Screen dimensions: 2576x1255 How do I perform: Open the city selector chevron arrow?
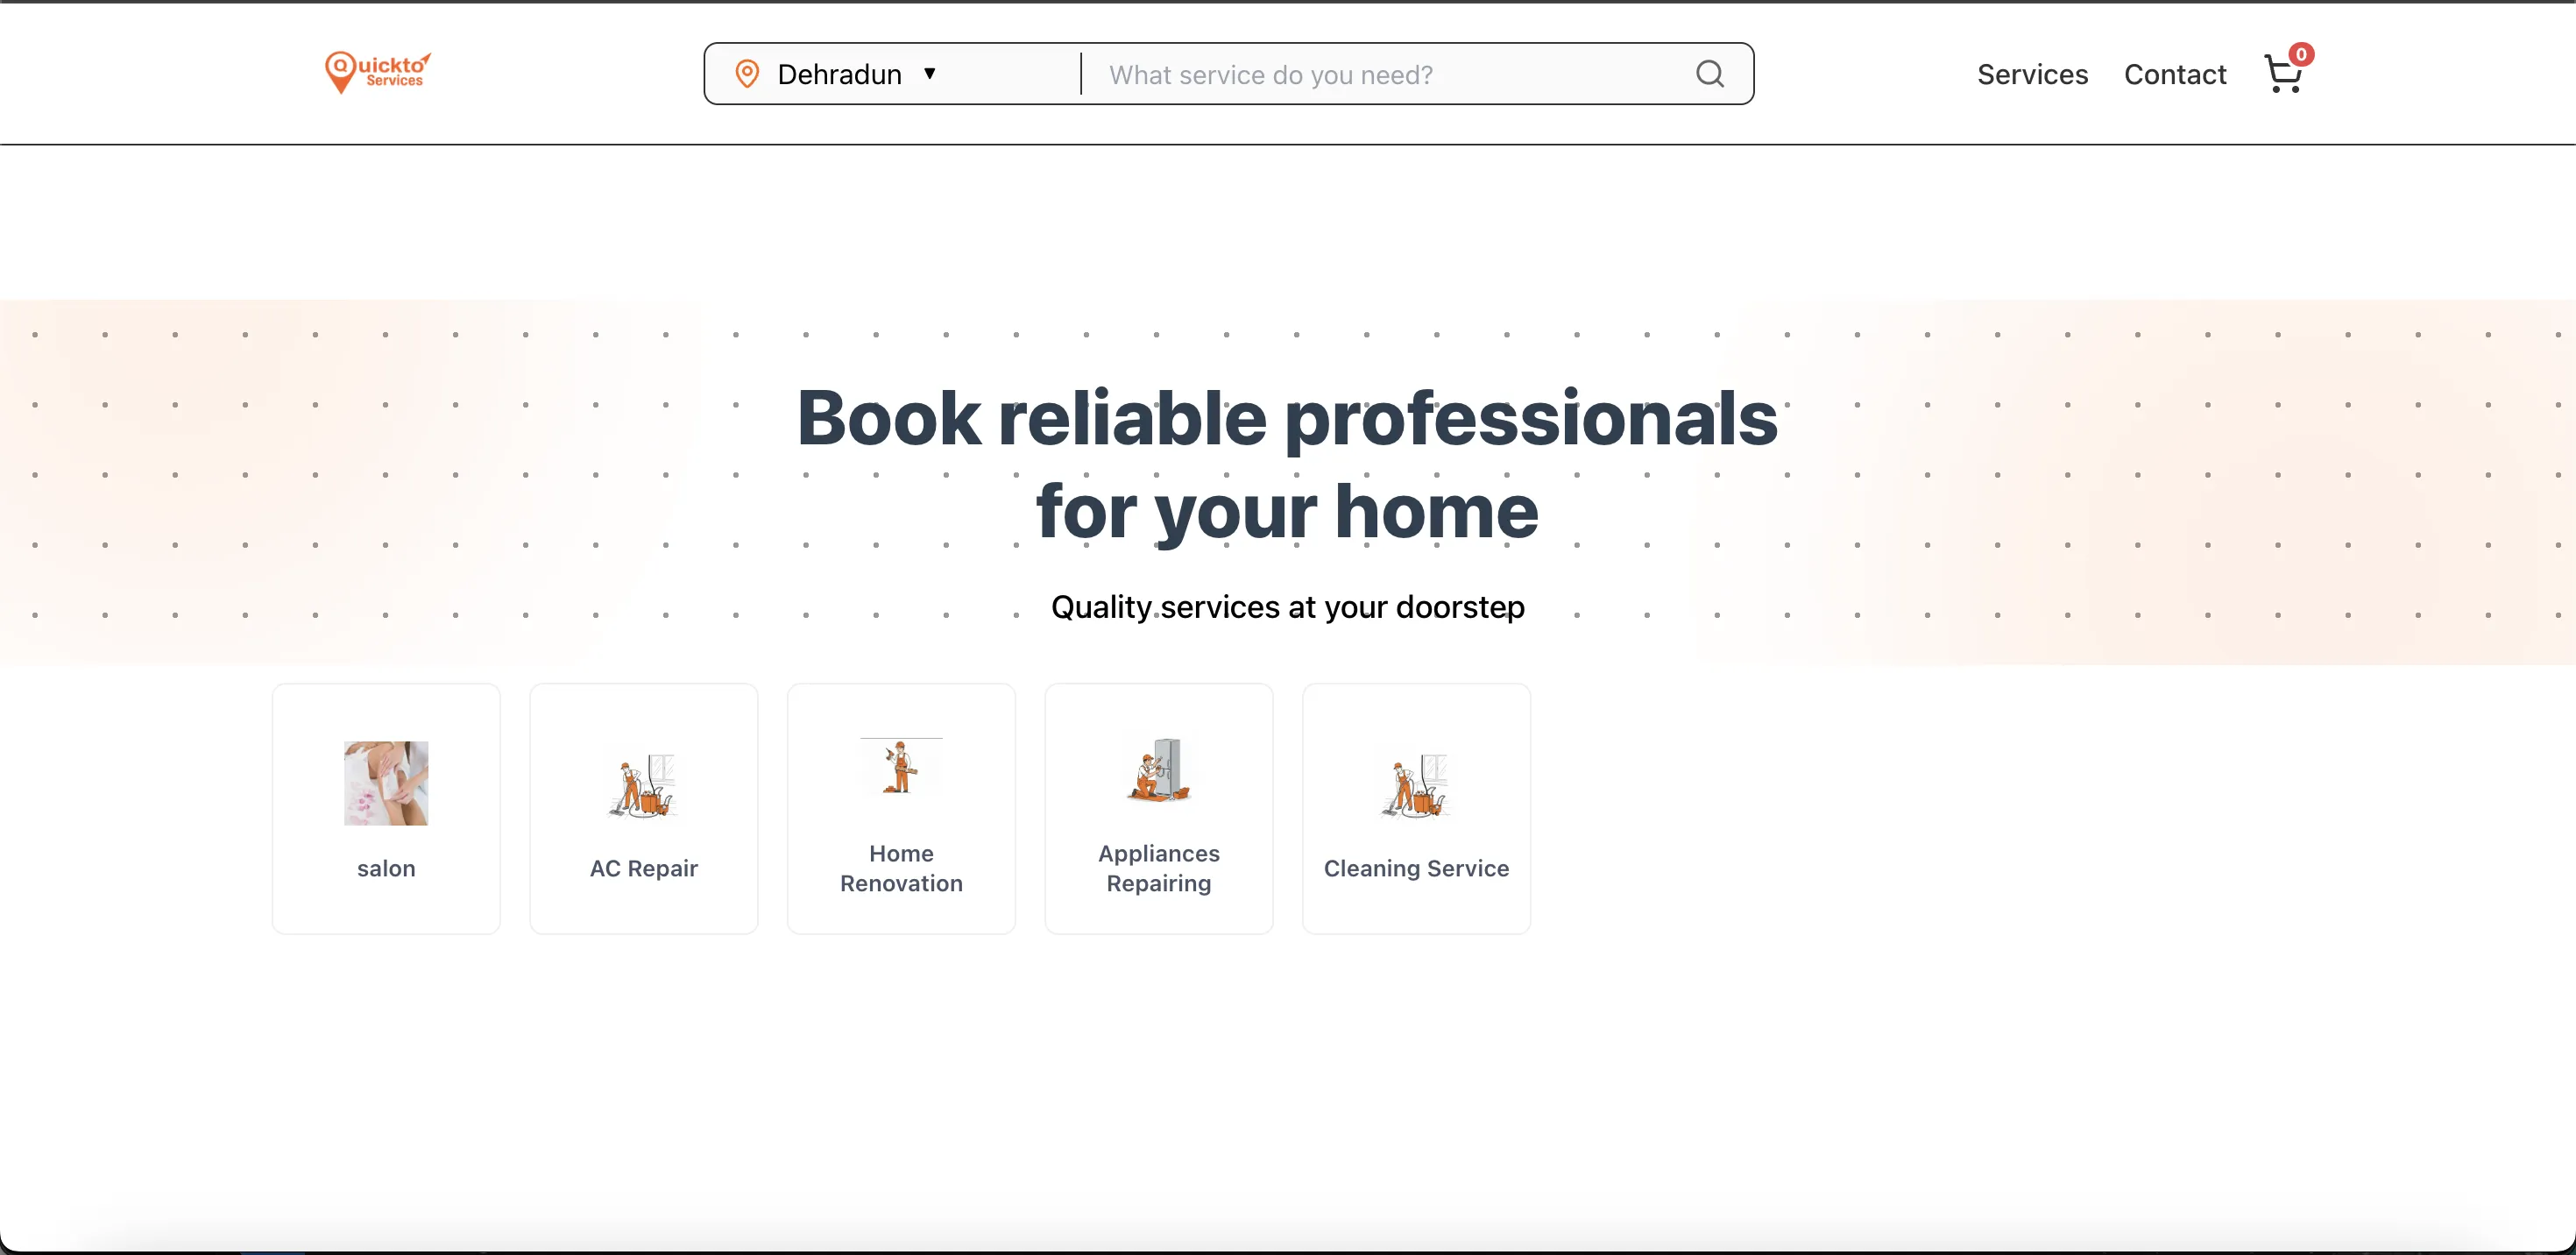point(929,73)
